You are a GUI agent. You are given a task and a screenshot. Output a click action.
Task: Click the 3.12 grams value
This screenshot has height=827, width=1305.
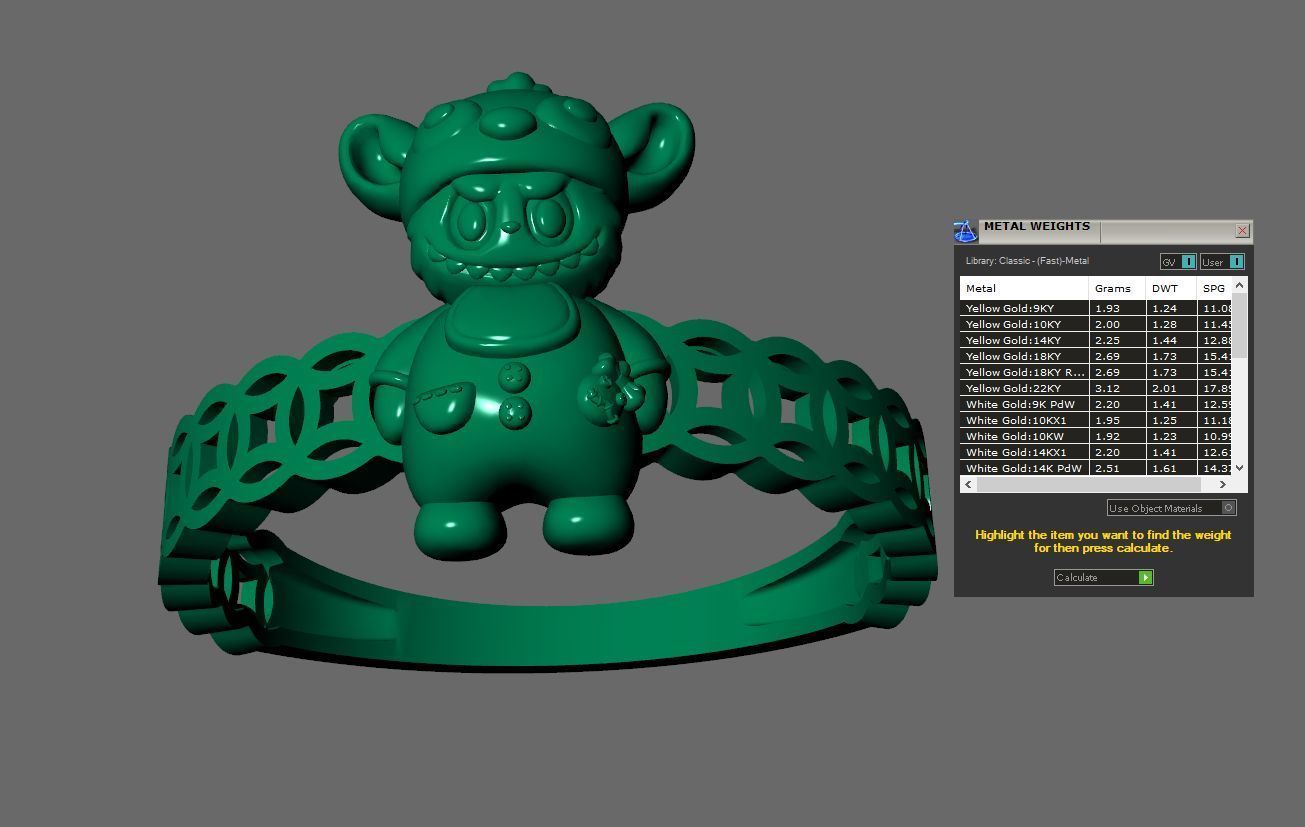pos(1107,388)
